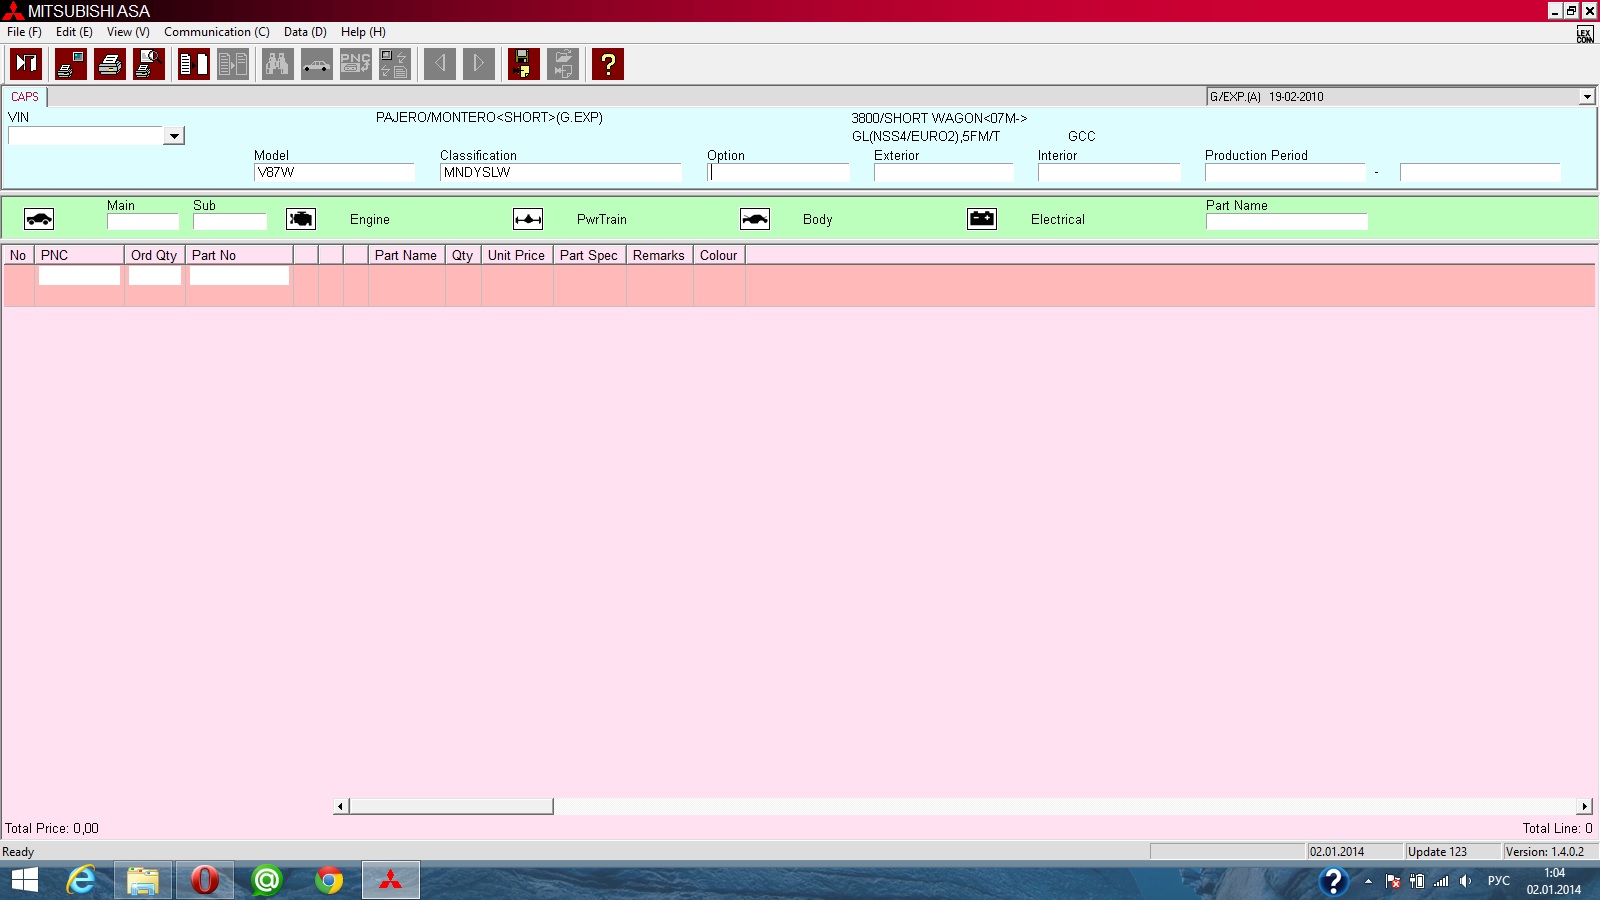Launch Internet Explorer from taskbar
Image resolution: width=1600 pixels, height=900 pixels.
click(81, 880)
